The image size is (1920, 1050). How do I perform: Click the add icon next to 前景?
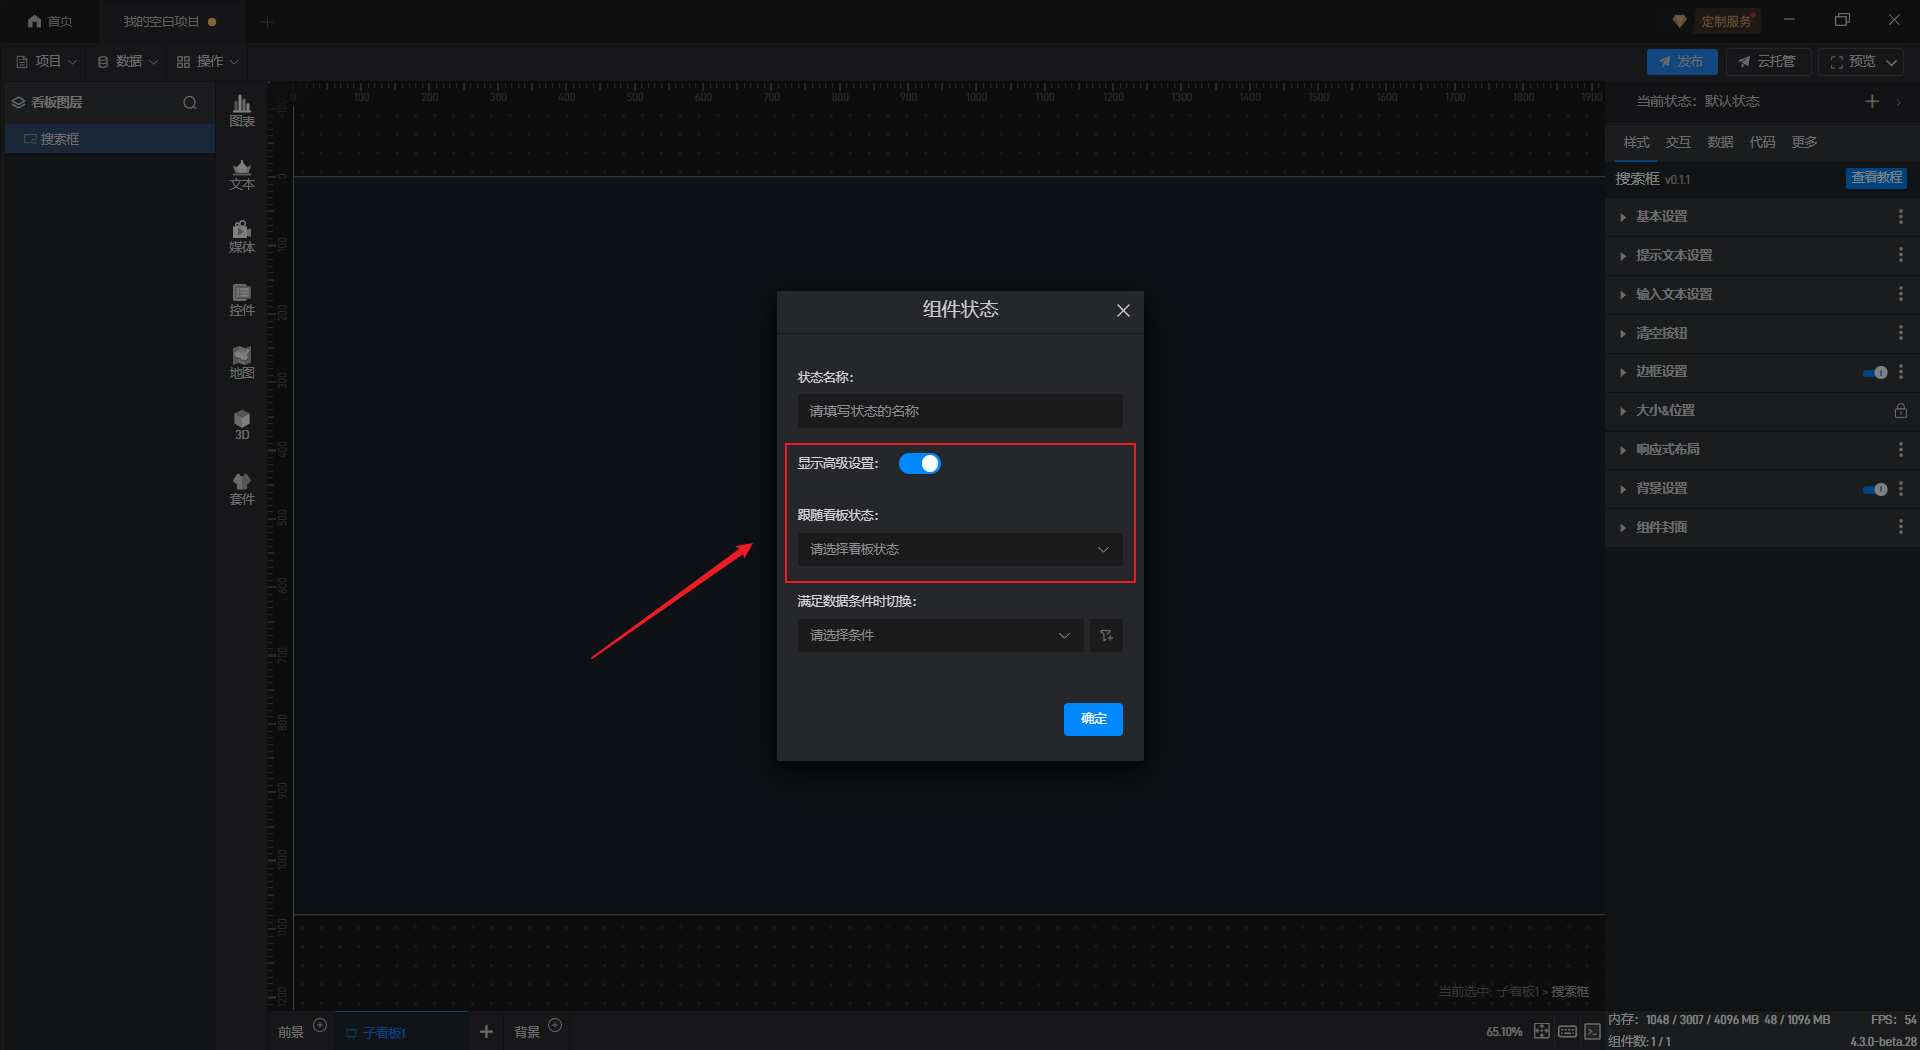click(x=320, y=1025)
